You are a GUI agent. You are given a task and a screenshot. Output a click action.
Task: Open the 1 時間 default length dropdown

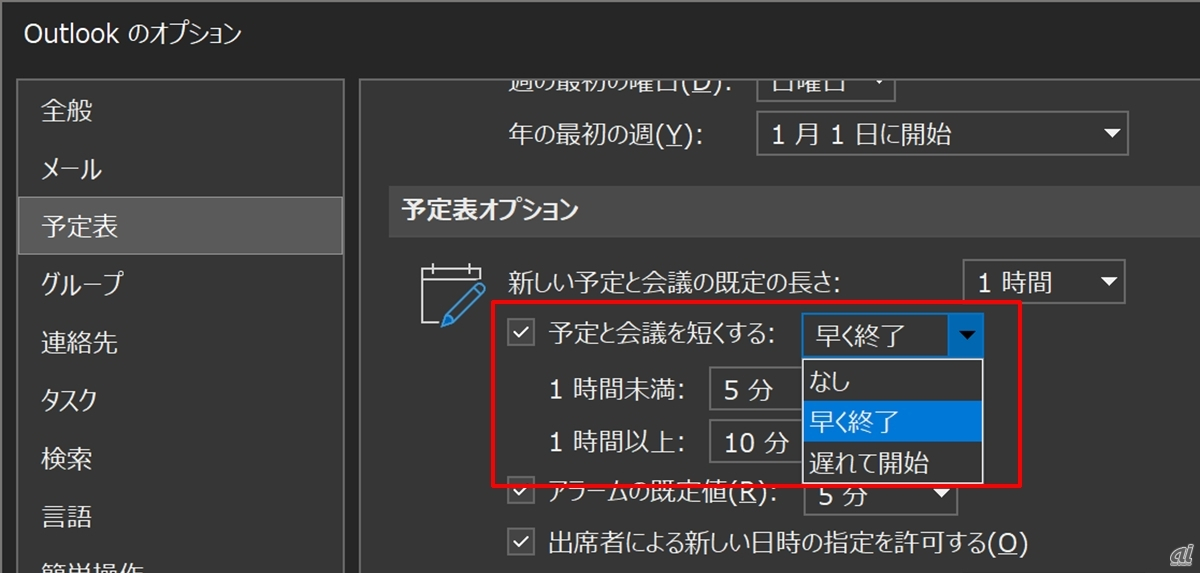(1044, 282)
